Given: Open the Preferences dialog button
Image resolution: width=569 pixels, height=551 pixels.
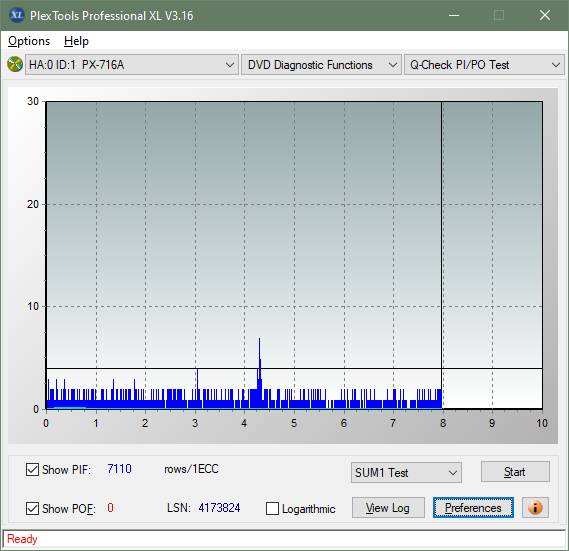Looking at the screenshot, I should point(473,507).
